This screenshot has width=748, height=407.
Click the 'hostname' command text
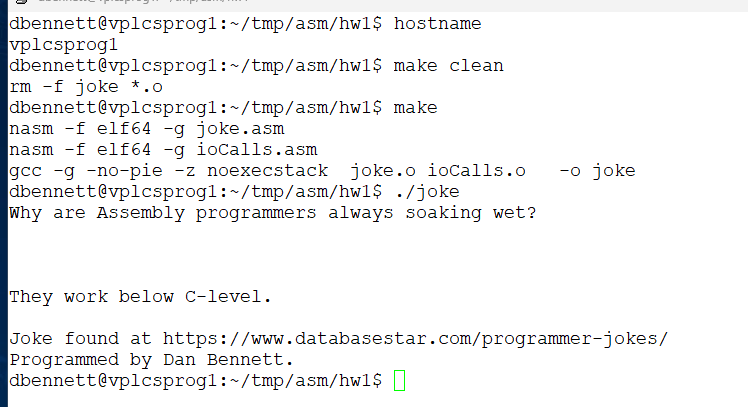click(438, 23)
